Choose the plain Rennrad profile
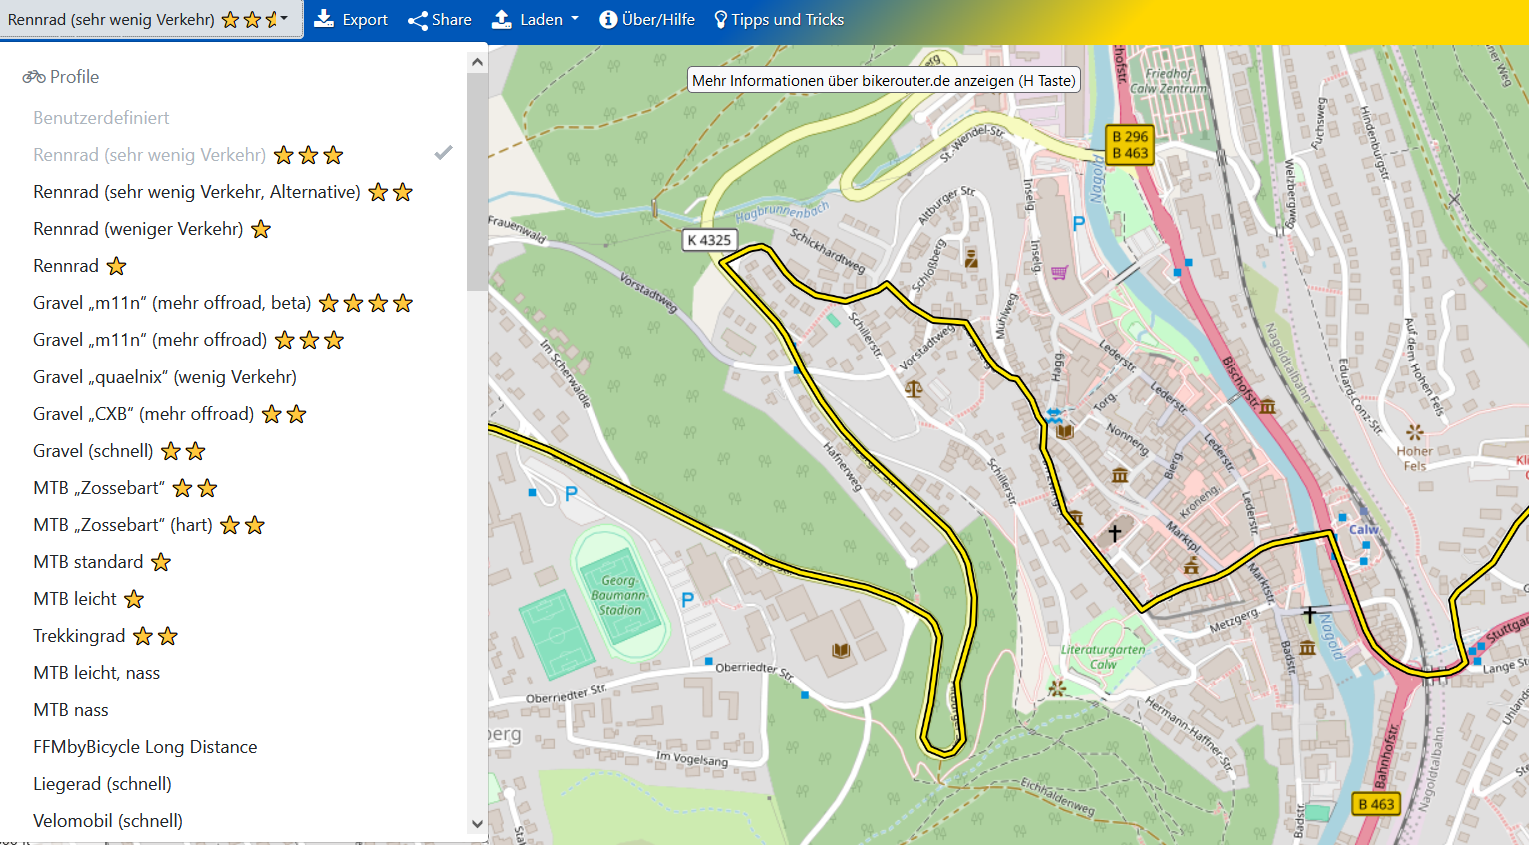Viewport: 1529px width, 845px height. tap(80, 266)
